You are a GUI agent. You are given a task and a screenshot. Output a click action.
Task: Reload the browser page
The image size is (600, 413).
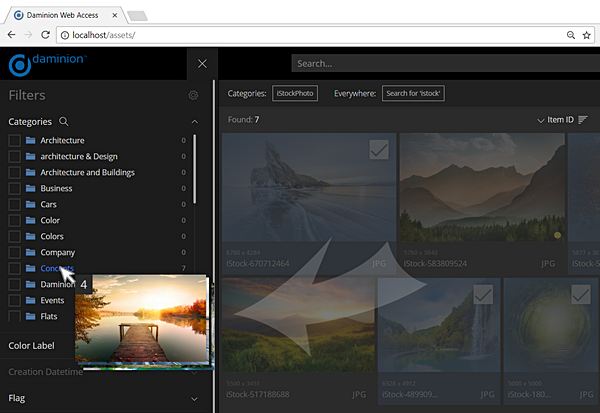click(x=45, y=35)
